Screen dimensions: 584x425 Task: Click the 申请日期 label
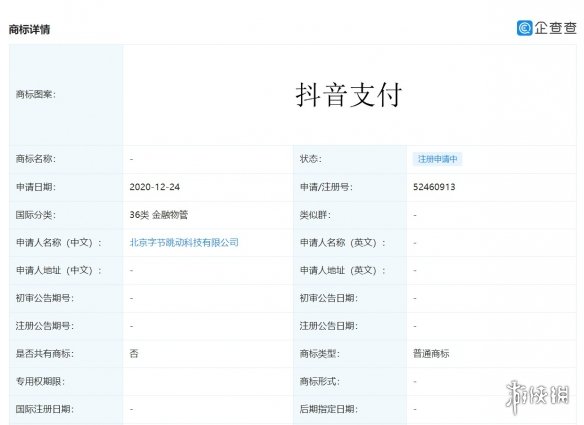(36, 187)
